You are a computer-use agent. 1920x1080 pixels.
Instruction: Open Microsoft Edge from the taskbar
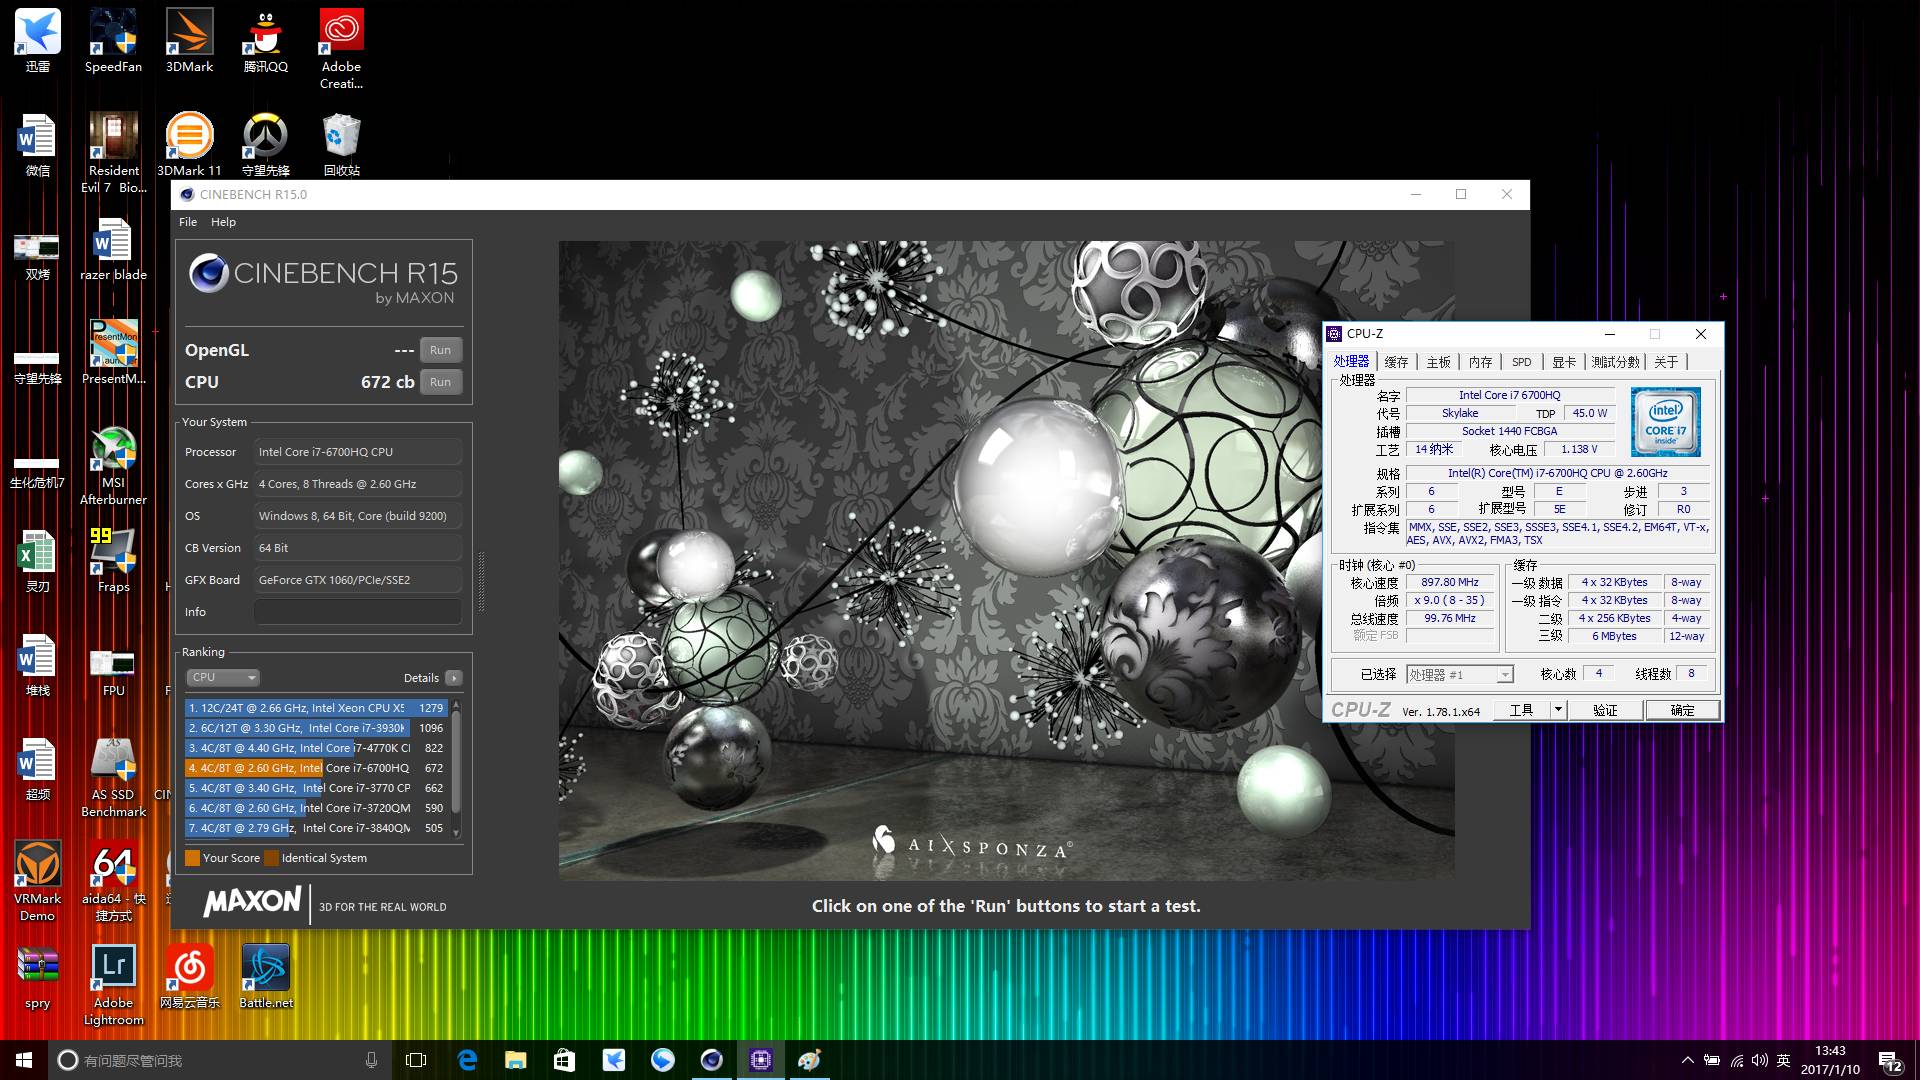click(466, 1060)
